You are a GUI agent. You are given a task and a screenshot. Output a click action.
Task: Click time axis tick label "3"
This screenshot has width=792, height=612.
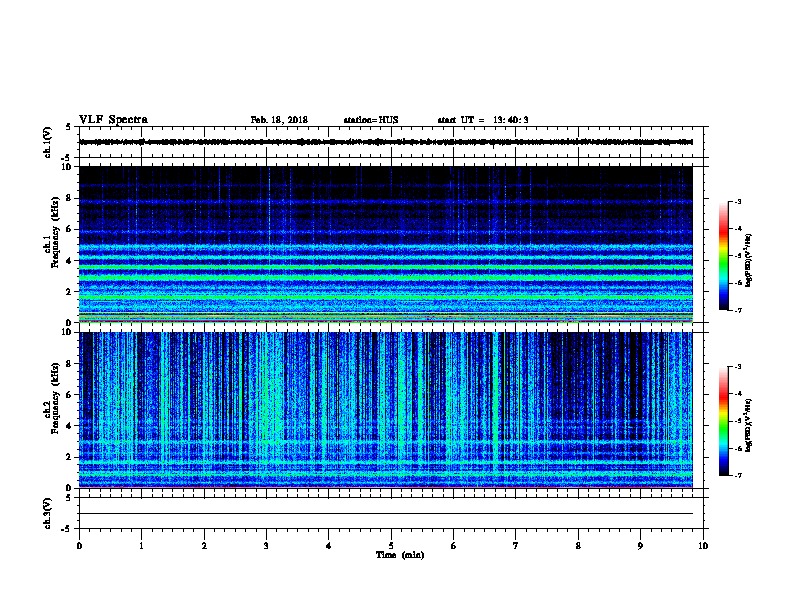click(266, 546)
